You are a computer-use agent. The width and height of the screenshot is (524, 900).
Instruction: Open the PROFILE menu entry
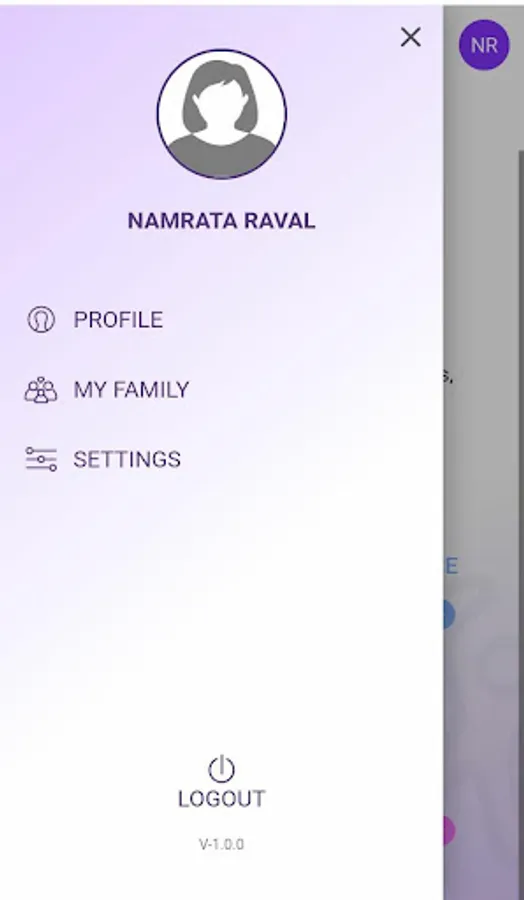click(x=118, y=320)
